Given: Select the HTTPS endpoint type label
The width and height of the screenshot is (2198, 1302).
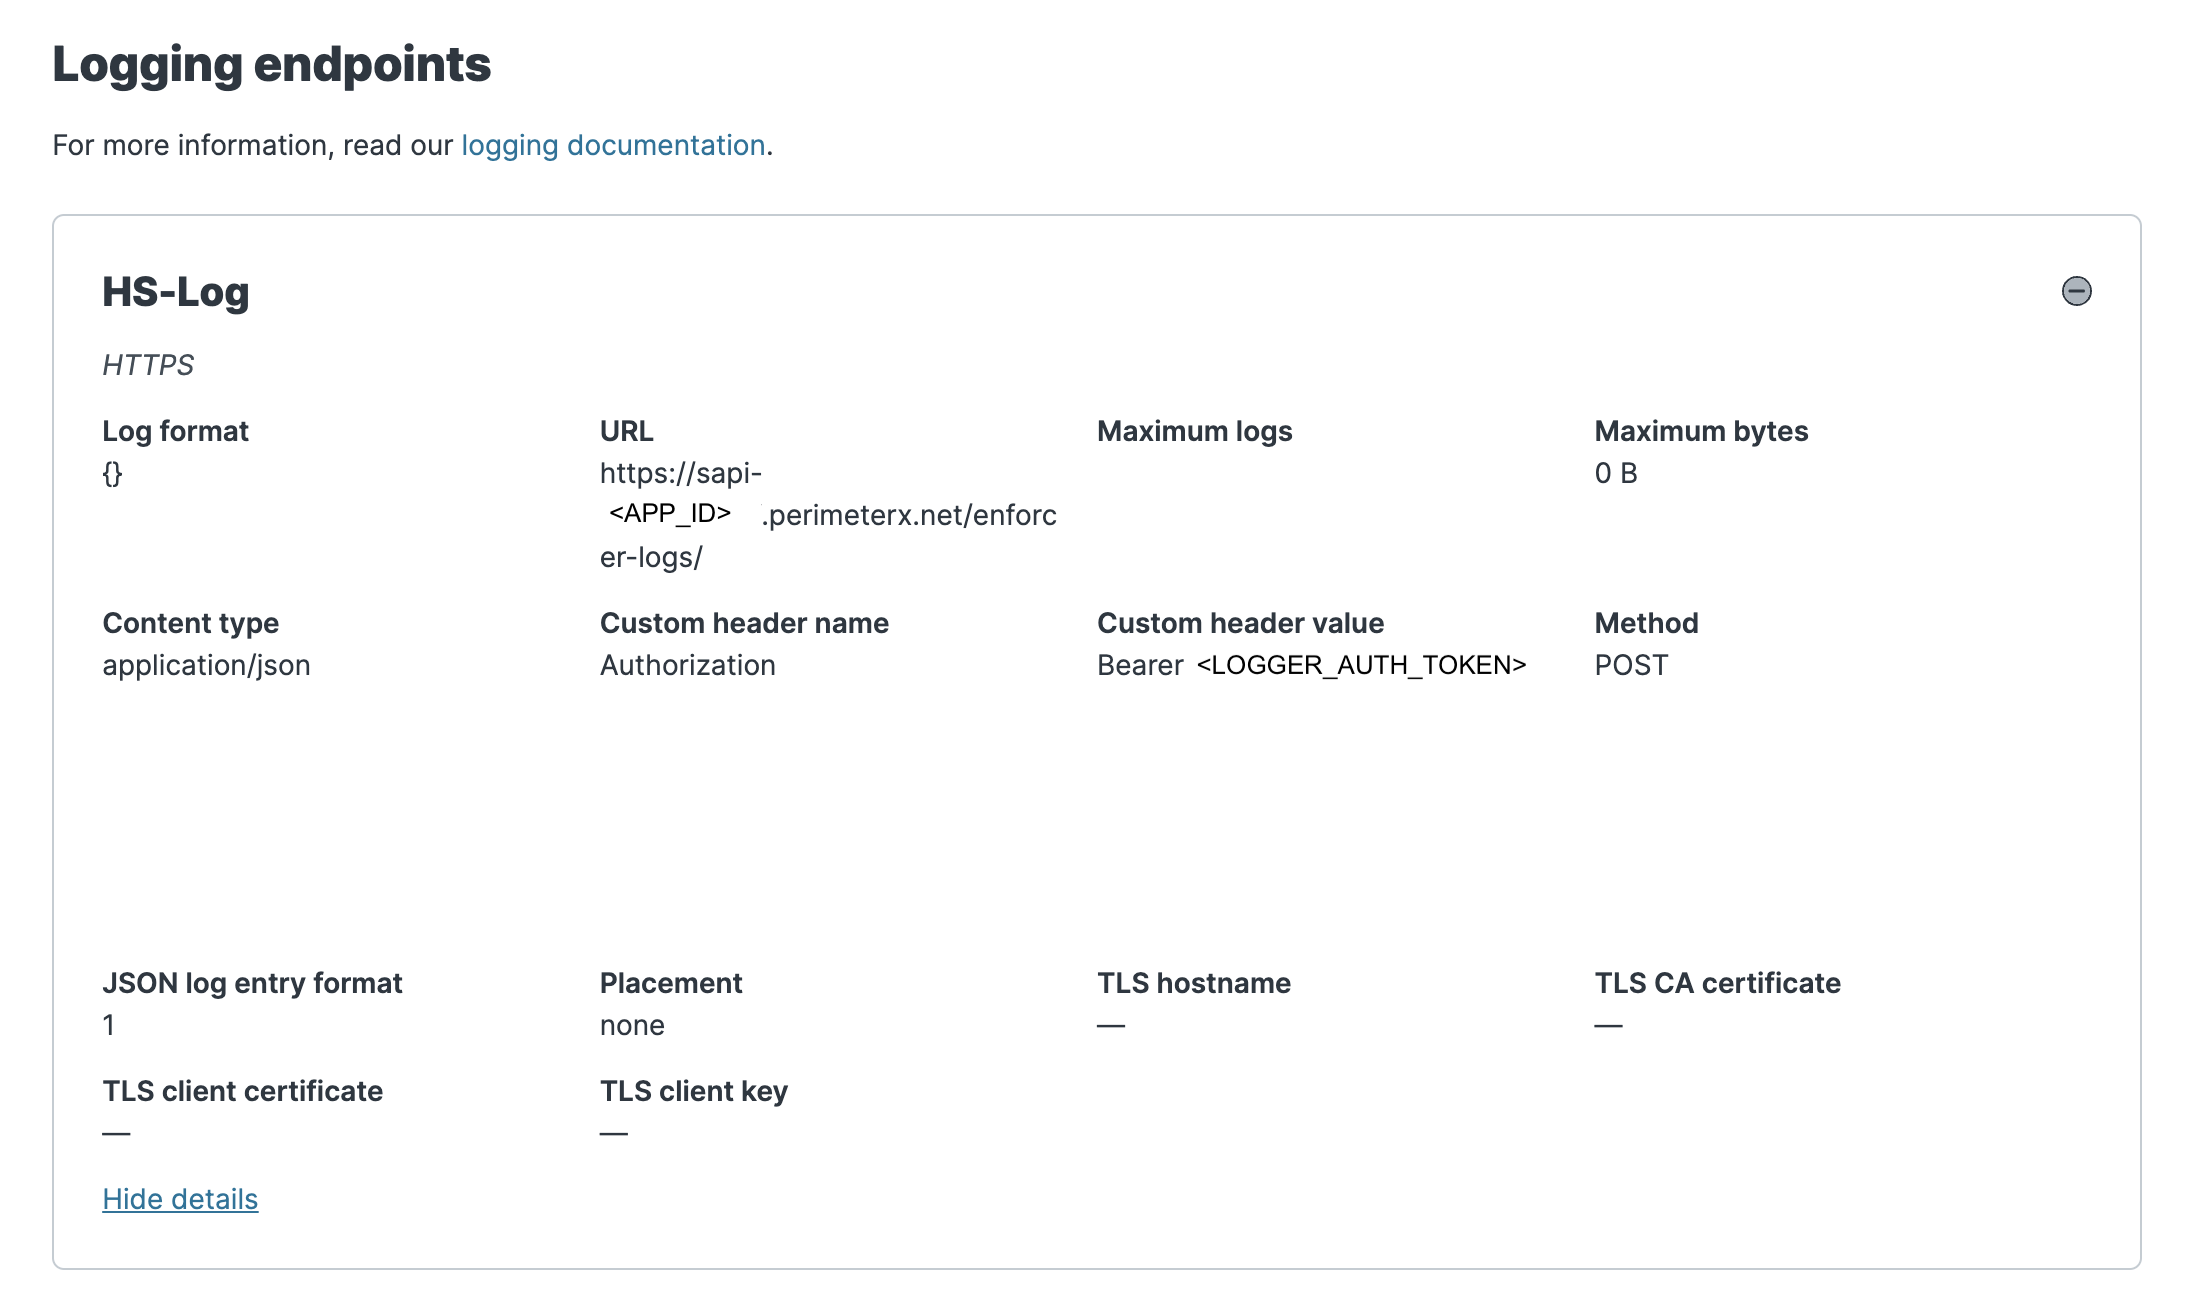Looking at the screenshot, I should point(148,365).
